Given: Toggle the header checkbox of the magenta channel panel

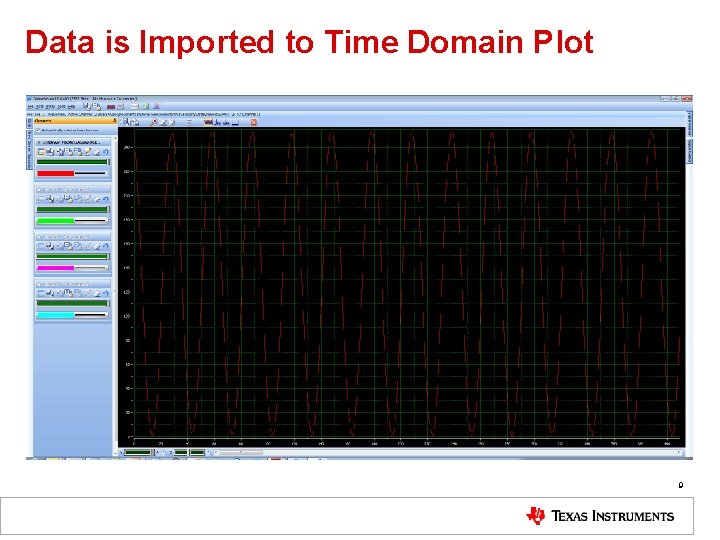Looking at the screenshot, I should tap(39, 237).
